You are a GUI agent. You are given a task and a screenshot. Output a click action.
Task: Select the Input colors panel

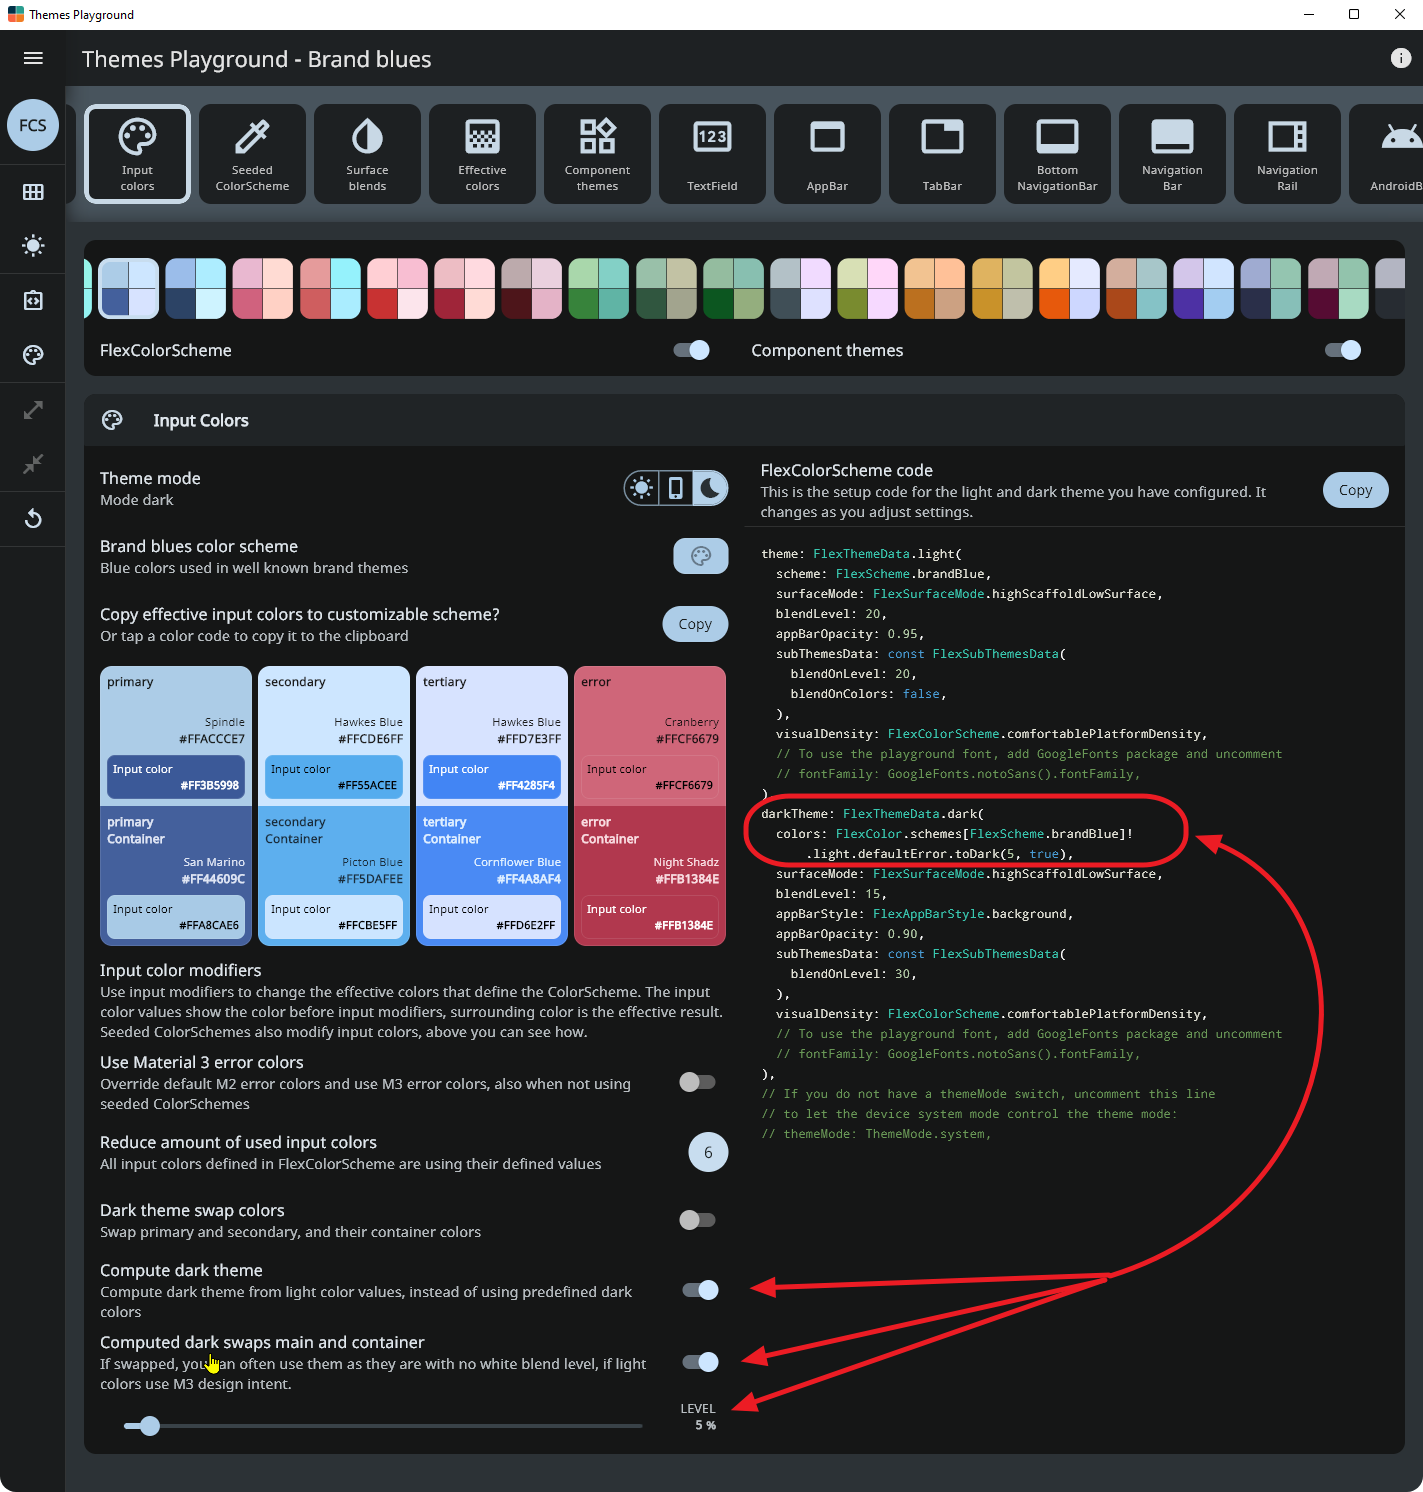138,154
